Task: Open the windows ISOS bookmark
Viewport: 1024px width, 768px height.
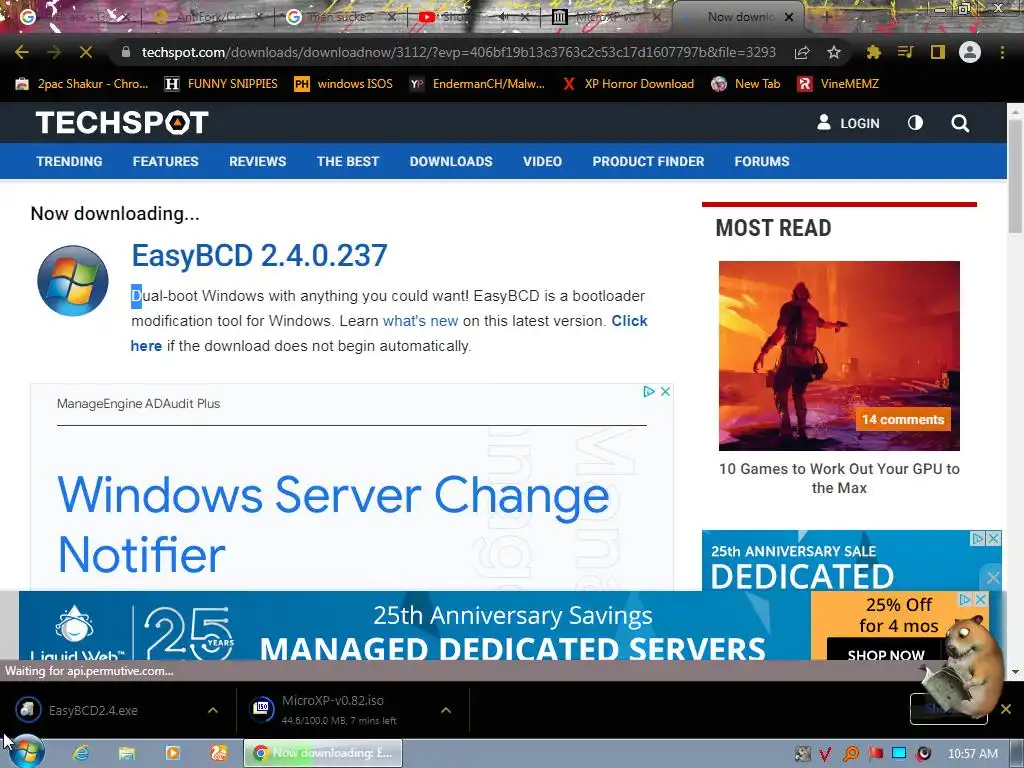Action: (x=343, y=84)
